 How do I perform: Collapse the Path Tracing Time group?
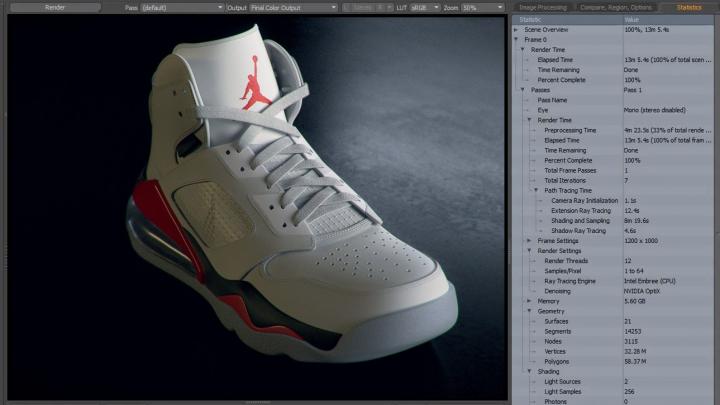536,190
